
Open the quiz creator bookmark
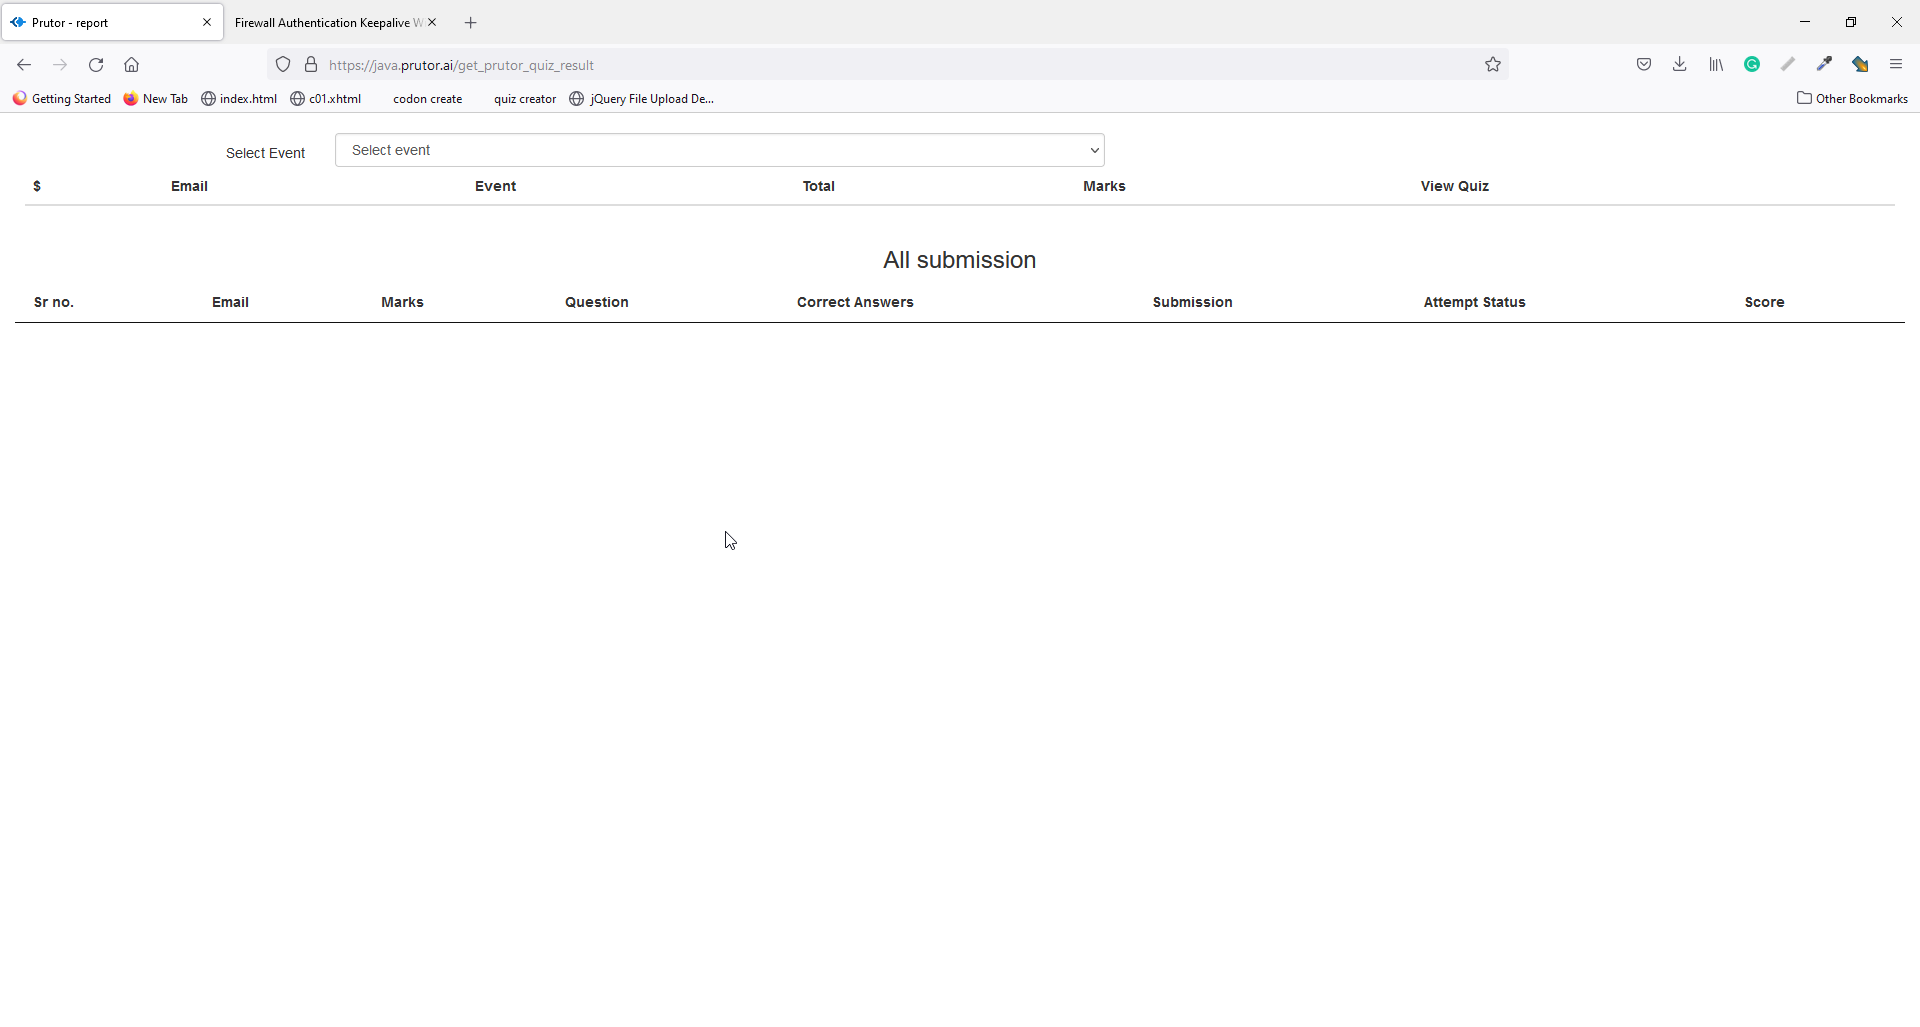click(524, 99)
